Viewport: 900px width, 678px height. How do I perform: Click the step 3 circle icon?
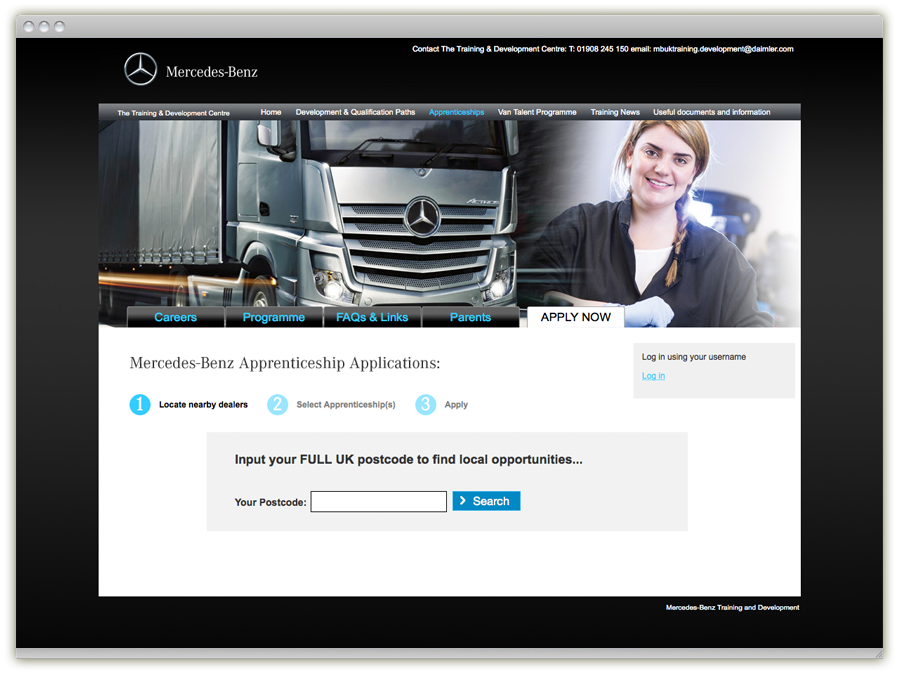pyautogui.click(x=426, y=405)
